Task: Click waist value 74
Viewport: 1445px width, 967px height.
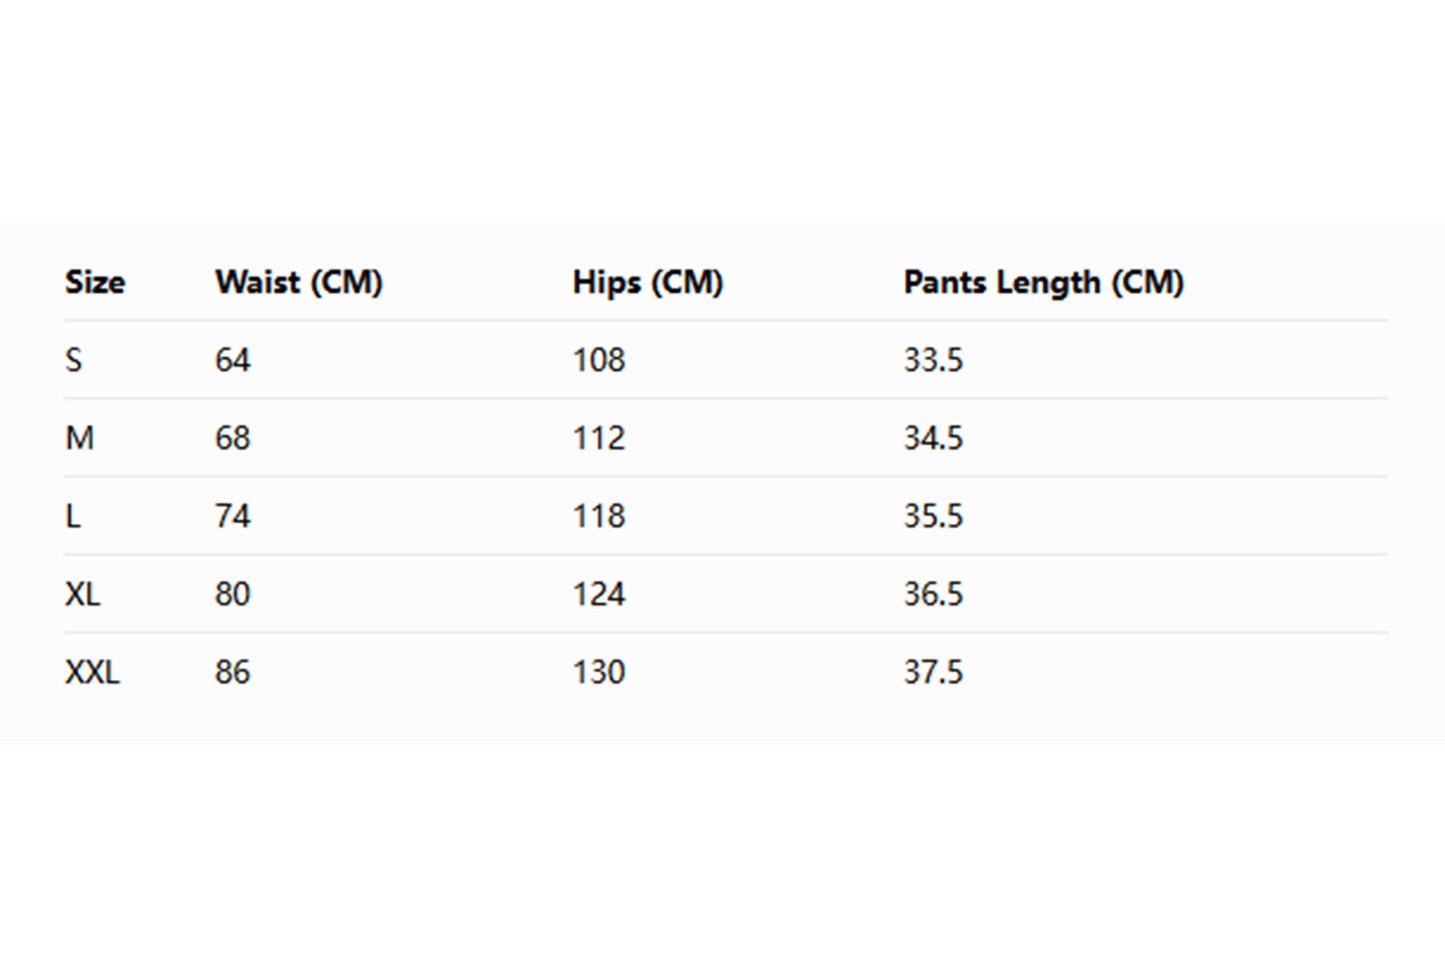Action: (232, 516)
